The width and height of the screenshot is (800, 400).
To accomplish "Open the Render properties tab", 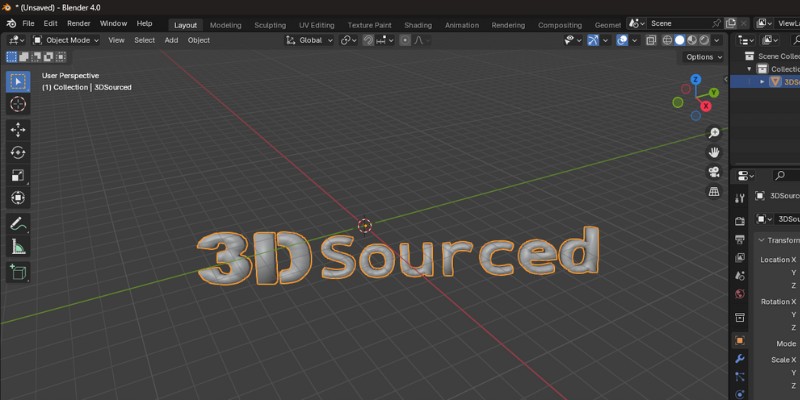I will tap(739, 221).
